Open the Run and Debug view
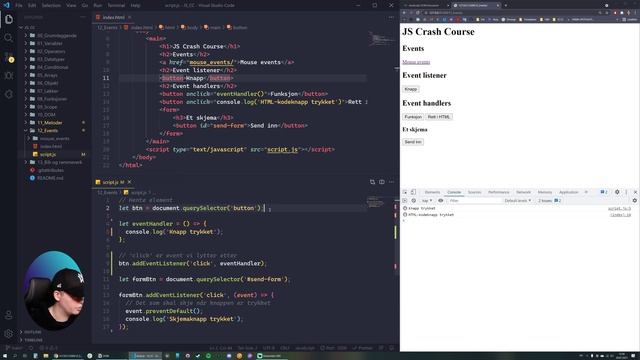 pos(9,76)
